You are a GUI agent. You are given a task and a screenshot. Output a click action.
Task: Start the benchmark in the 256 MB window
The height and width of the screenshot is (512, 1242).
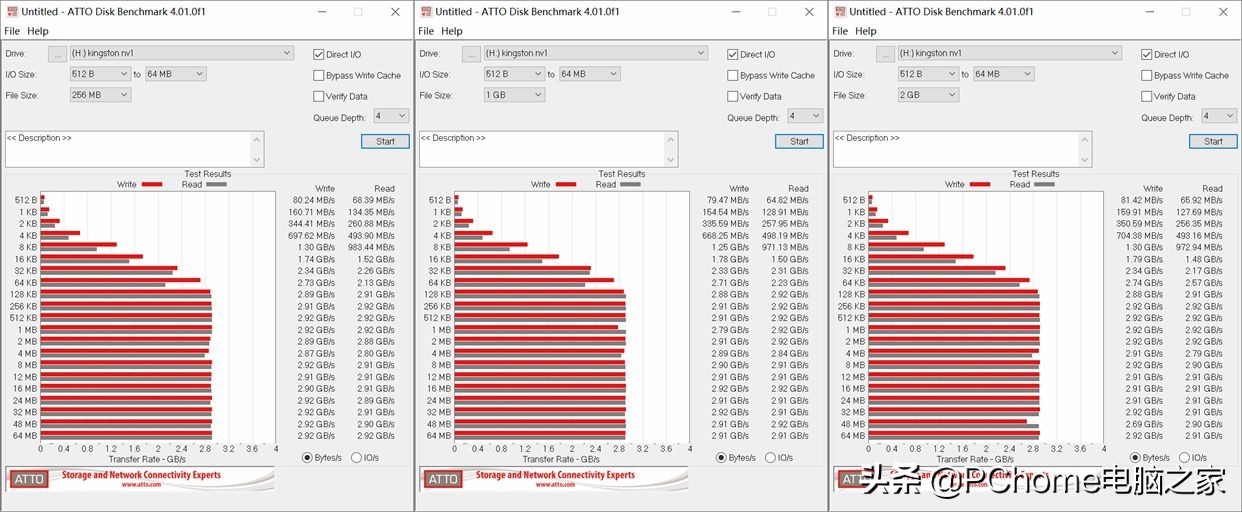pyautogui.click(x=385, y=141)
